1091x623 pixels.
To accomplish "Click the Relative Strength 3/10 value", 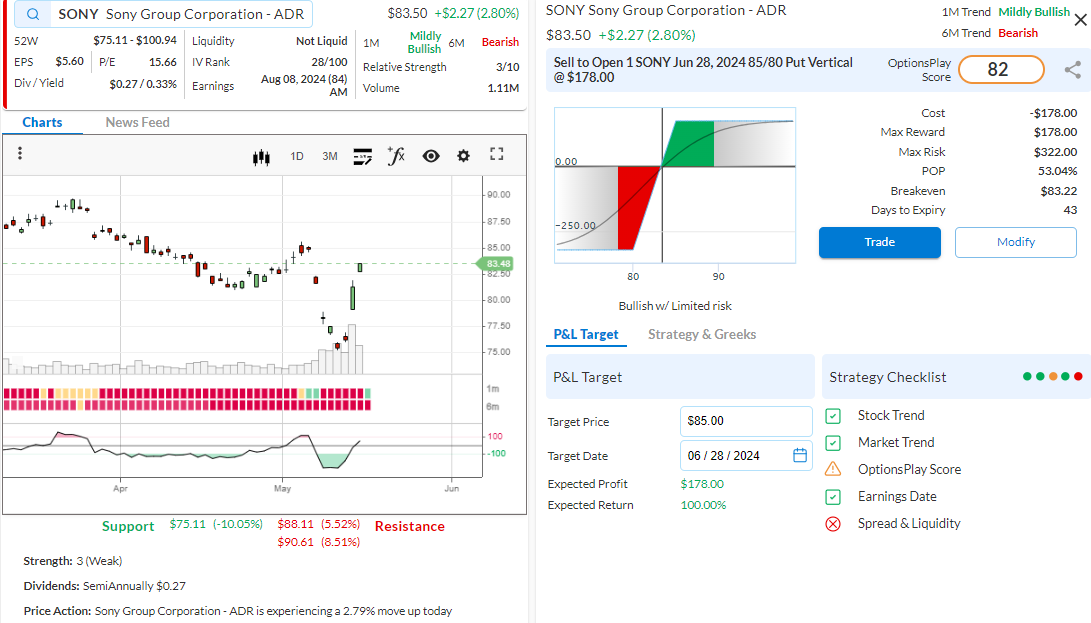I will [508, 67].
